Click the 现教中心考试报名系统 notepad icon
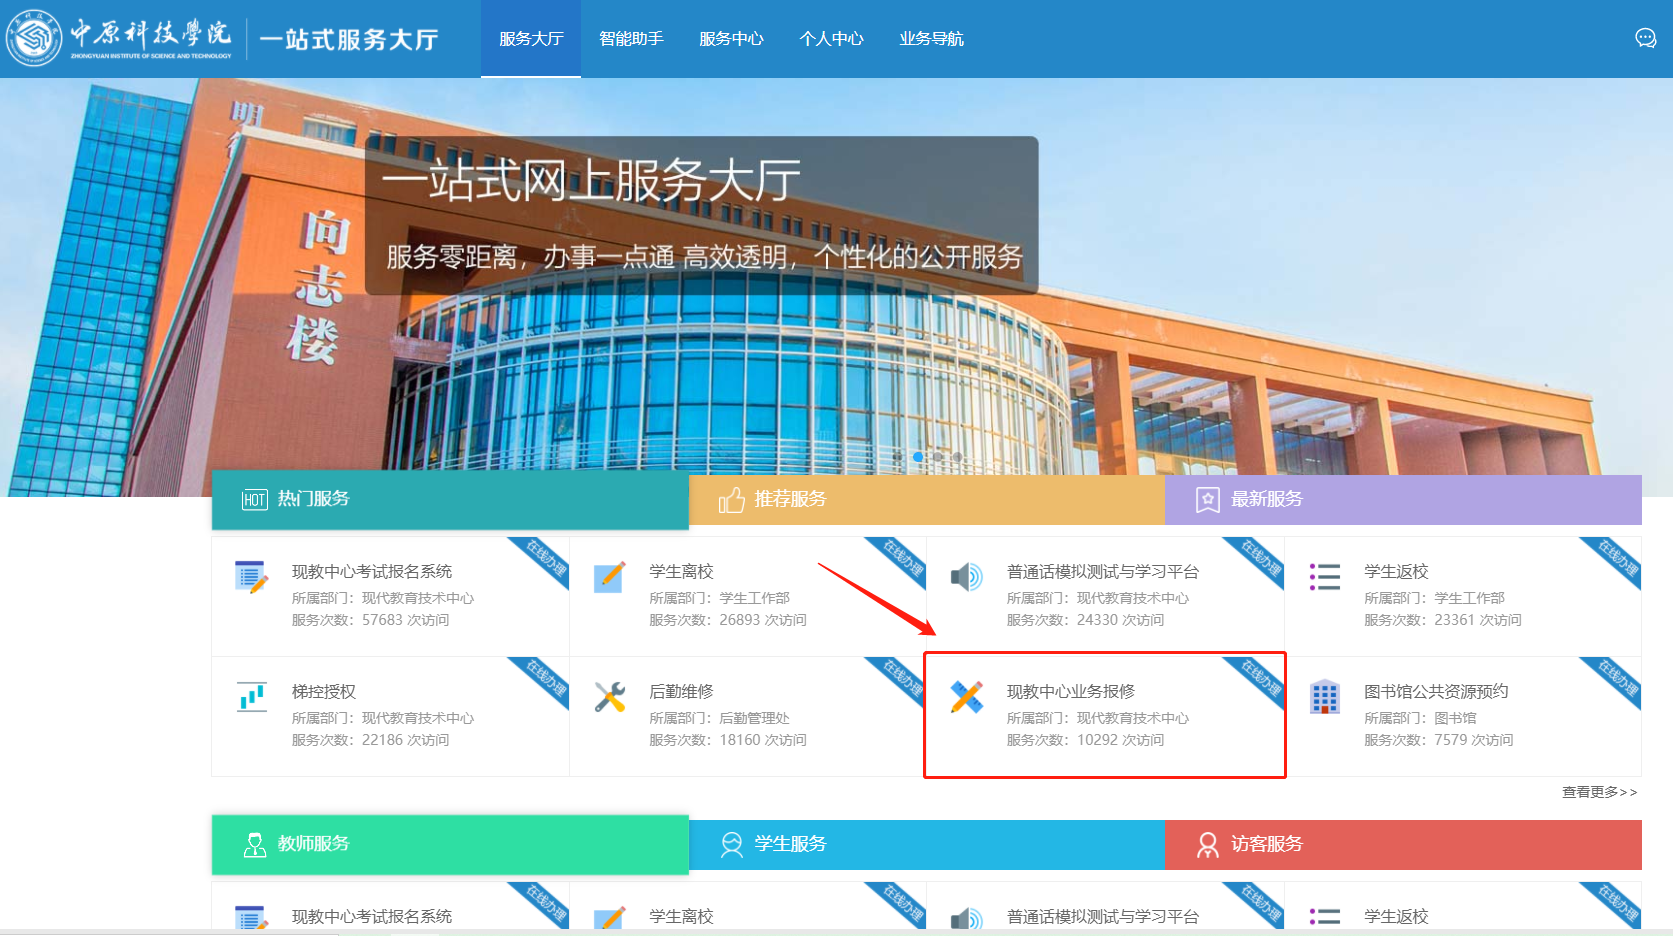 coord(251,577)
